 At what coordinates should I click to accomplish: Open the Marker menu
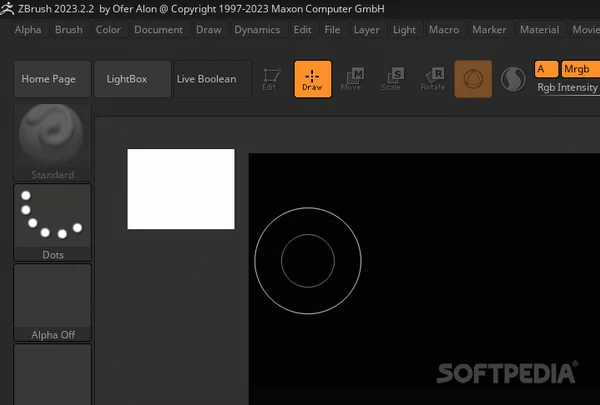[489, 30]
